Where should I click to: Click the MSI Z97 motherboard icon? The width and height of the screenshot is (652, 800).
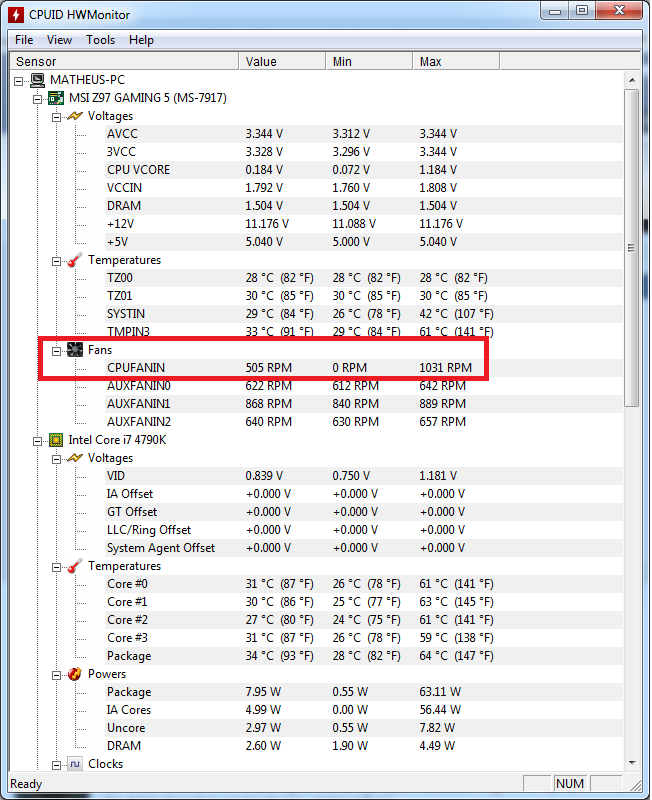[x=56, y=98]
